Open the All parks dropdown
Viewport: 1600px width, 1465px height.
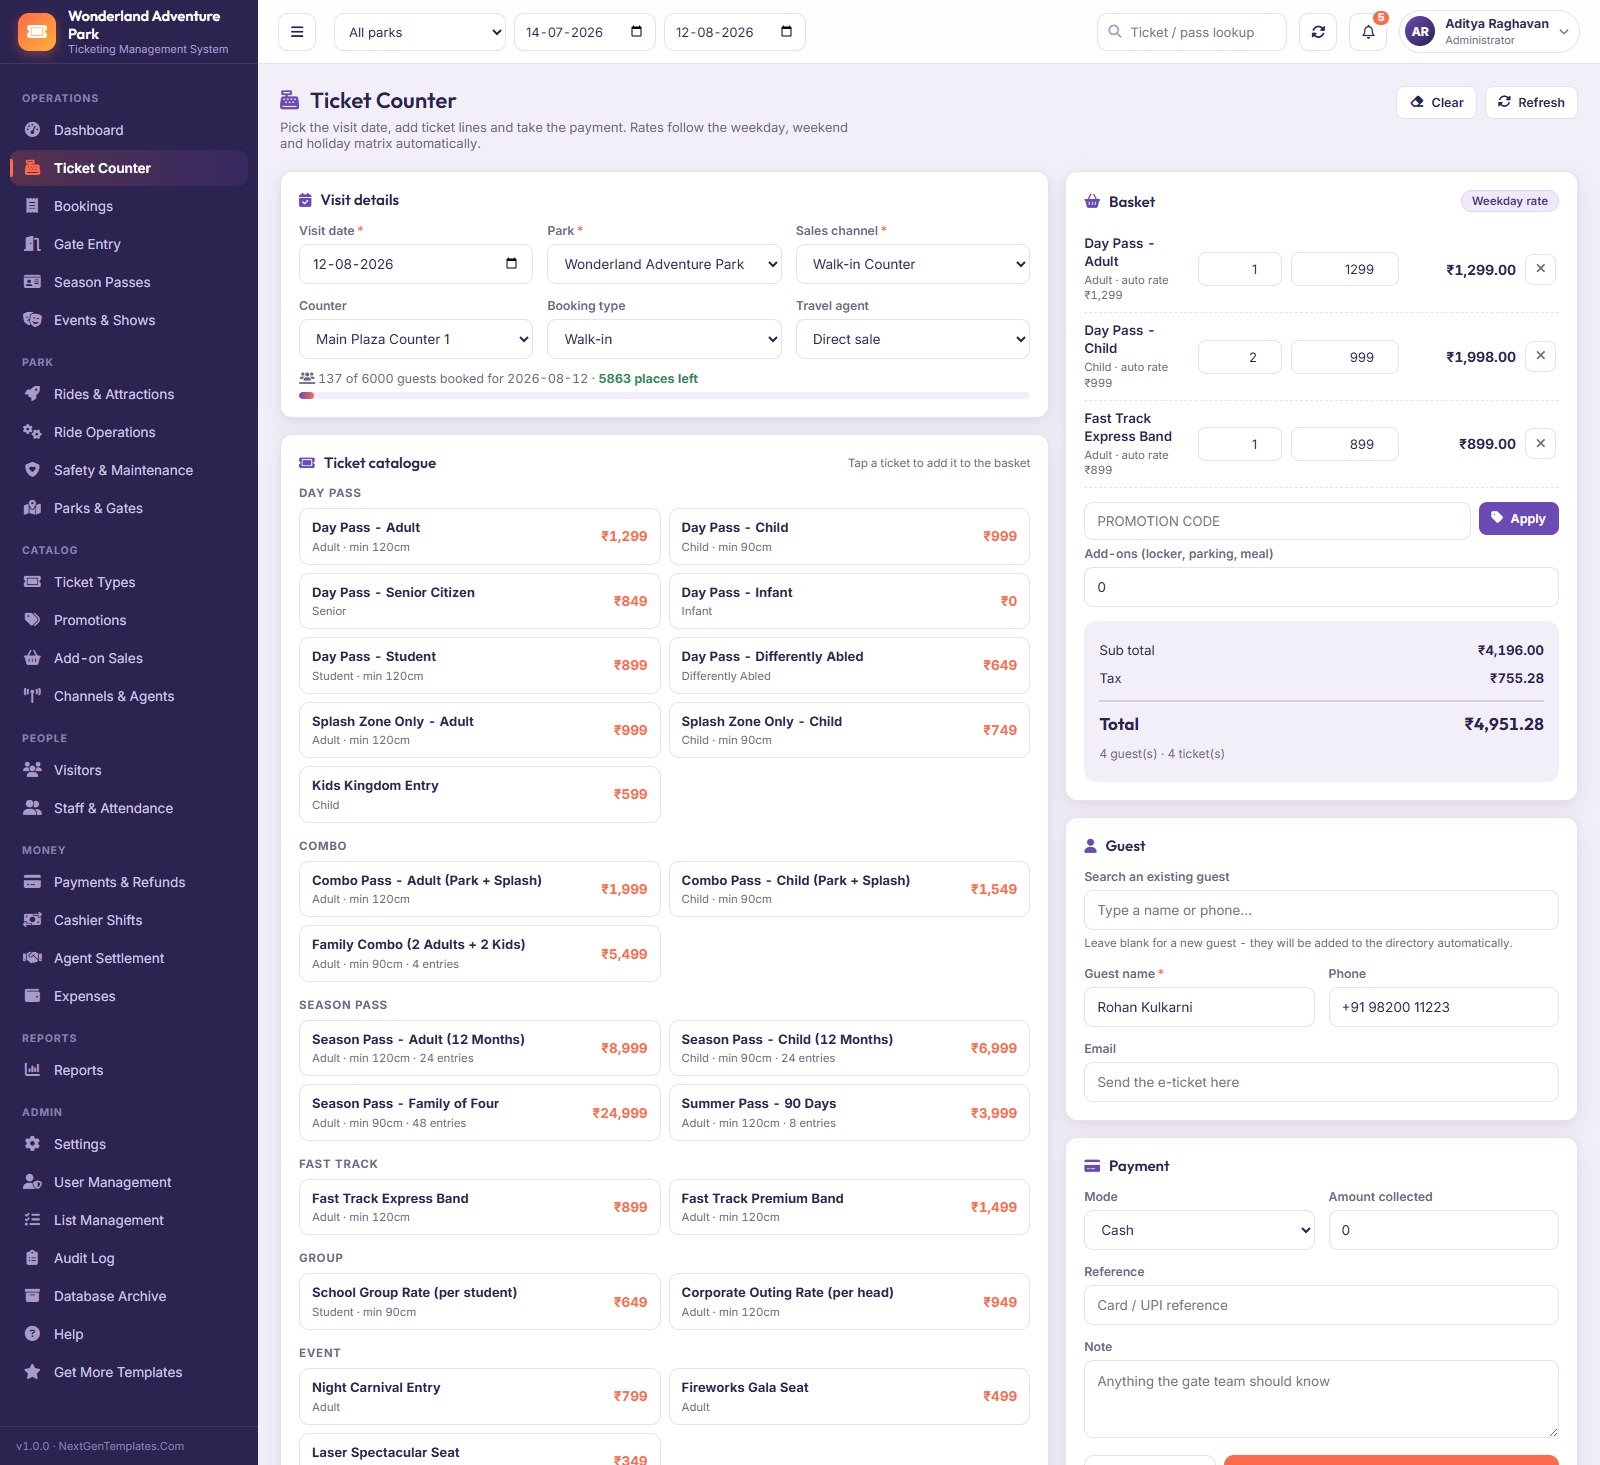click(420, 32)
